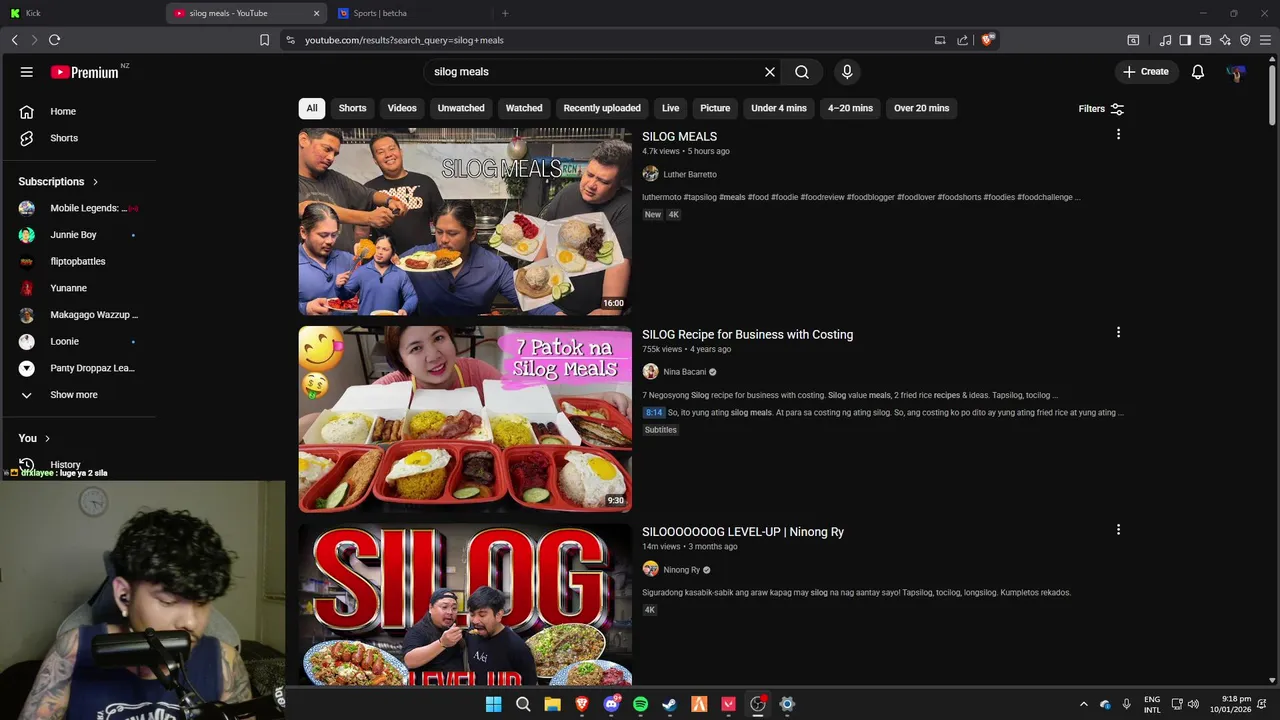Open Brave Wallet icon

pos(1205,40)
